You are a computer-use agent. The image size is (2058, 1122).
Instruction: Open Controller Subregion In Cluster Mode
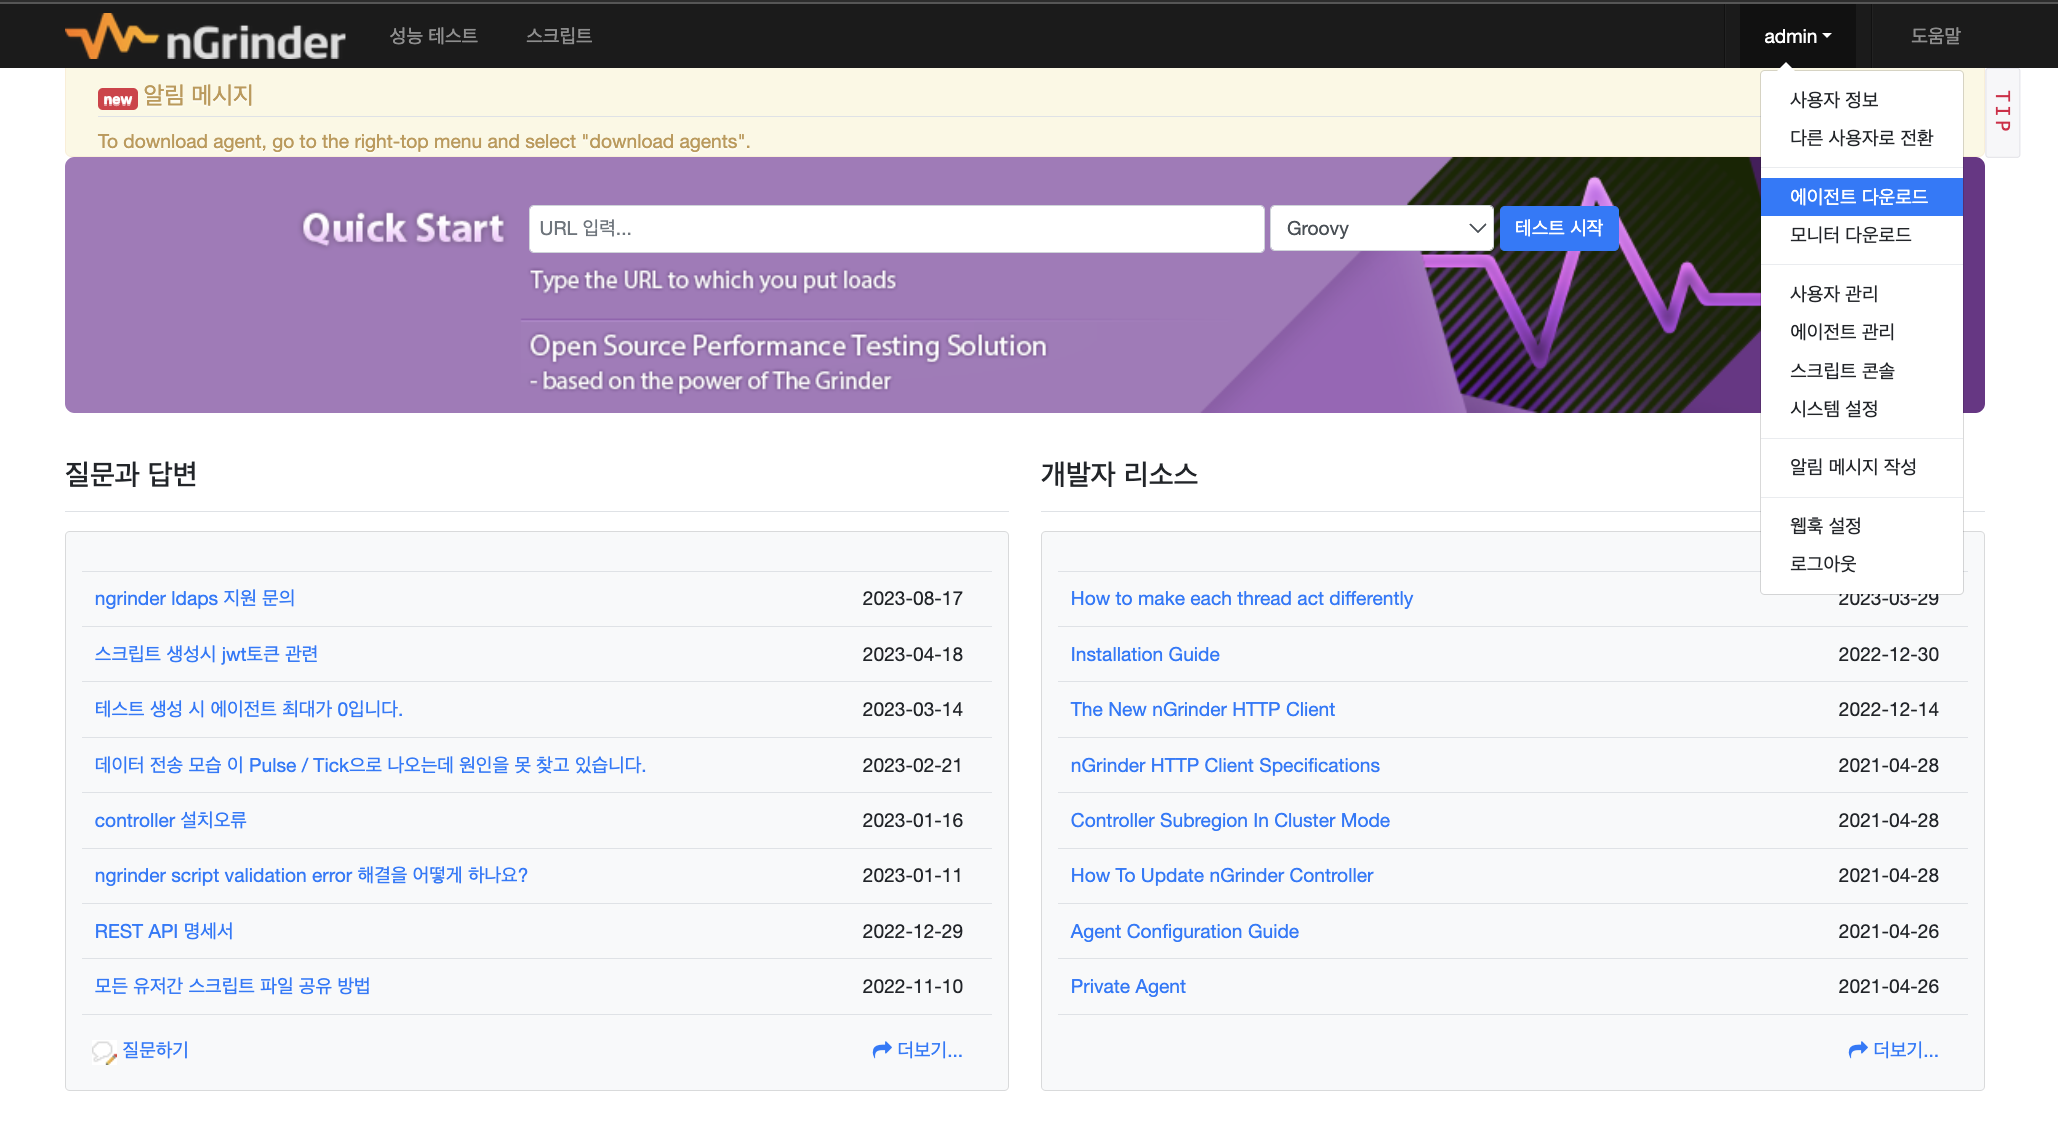pyautogui.click(x=1230, y=820)
